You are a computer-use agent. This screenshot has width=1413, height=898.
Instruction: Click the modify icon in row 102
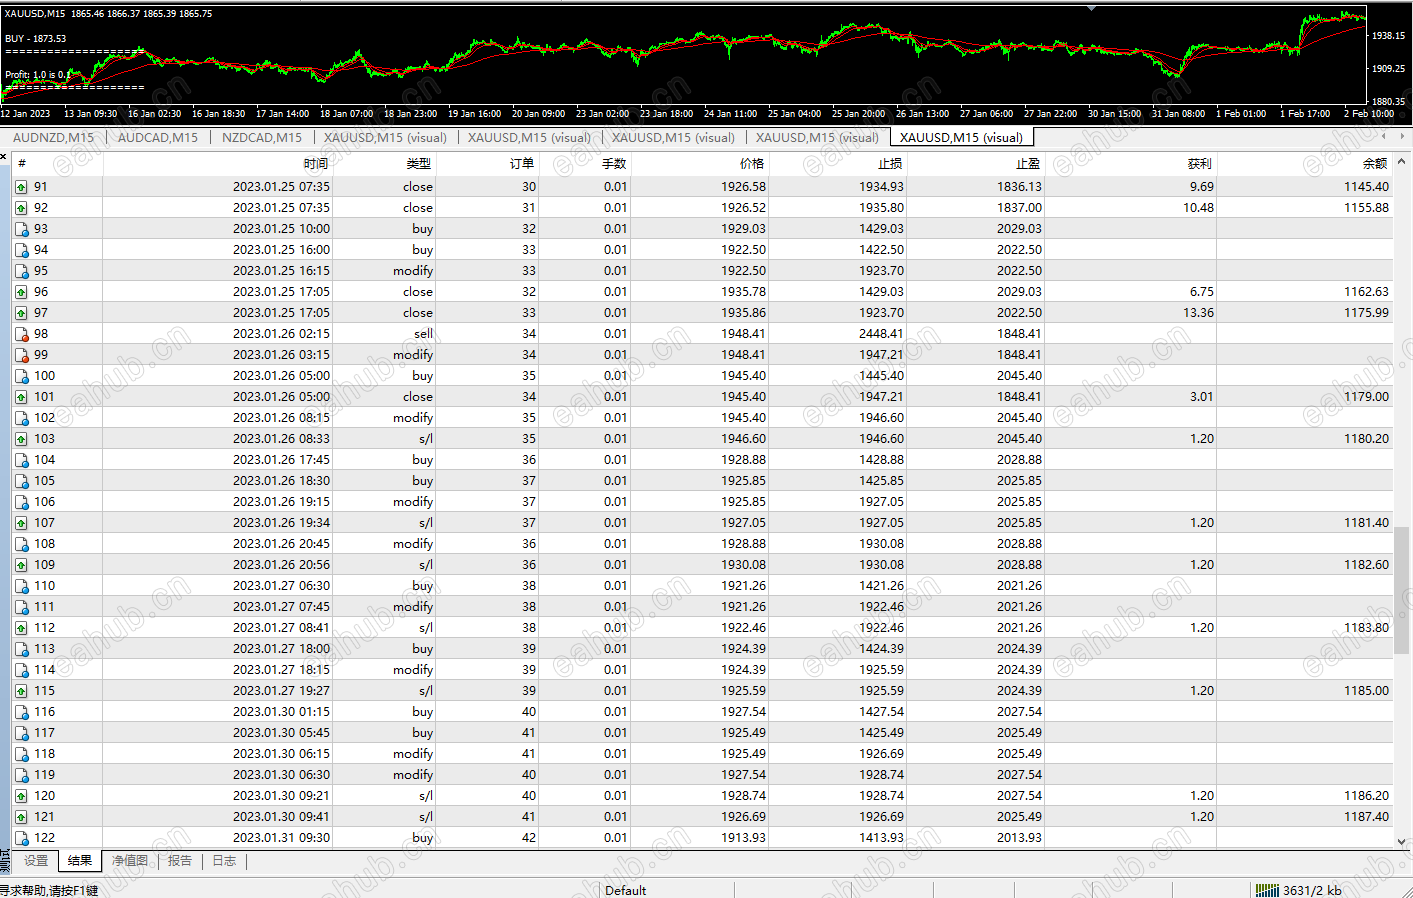pos(21,418)
